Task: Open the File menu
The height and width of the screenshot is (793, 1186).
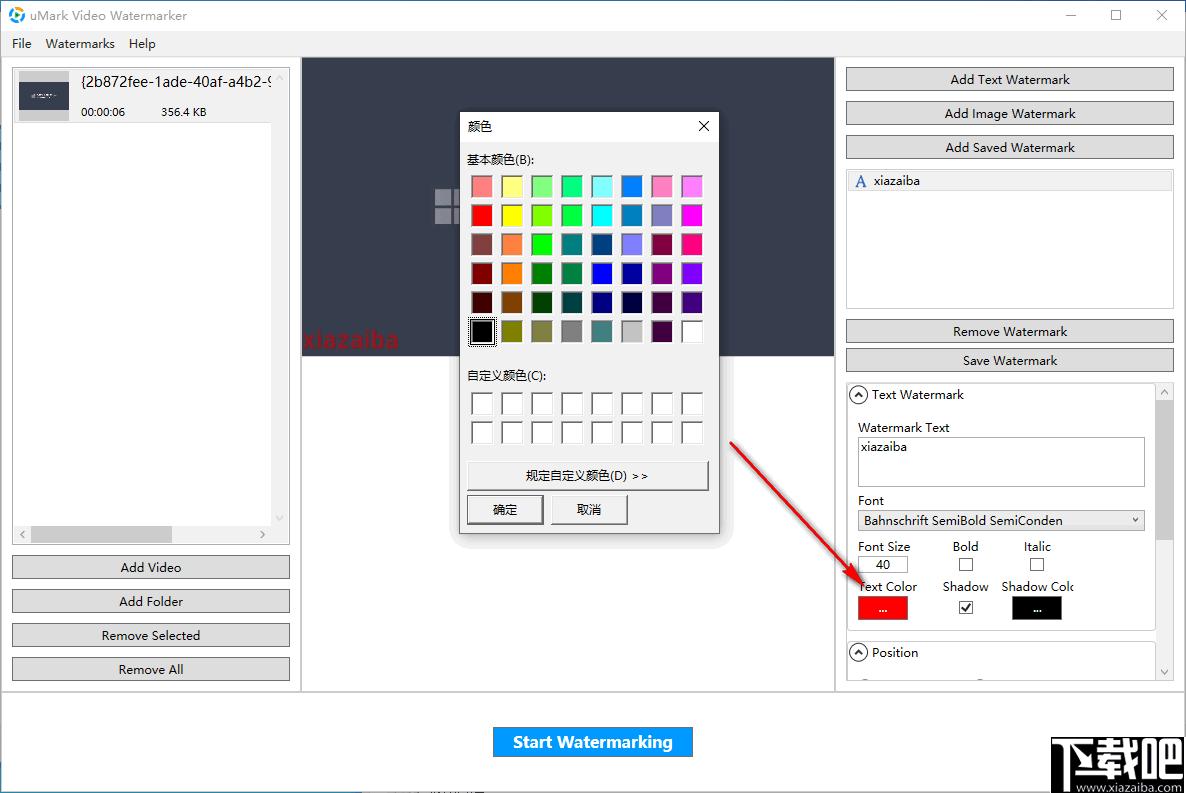Action: [x=22, y=44]
